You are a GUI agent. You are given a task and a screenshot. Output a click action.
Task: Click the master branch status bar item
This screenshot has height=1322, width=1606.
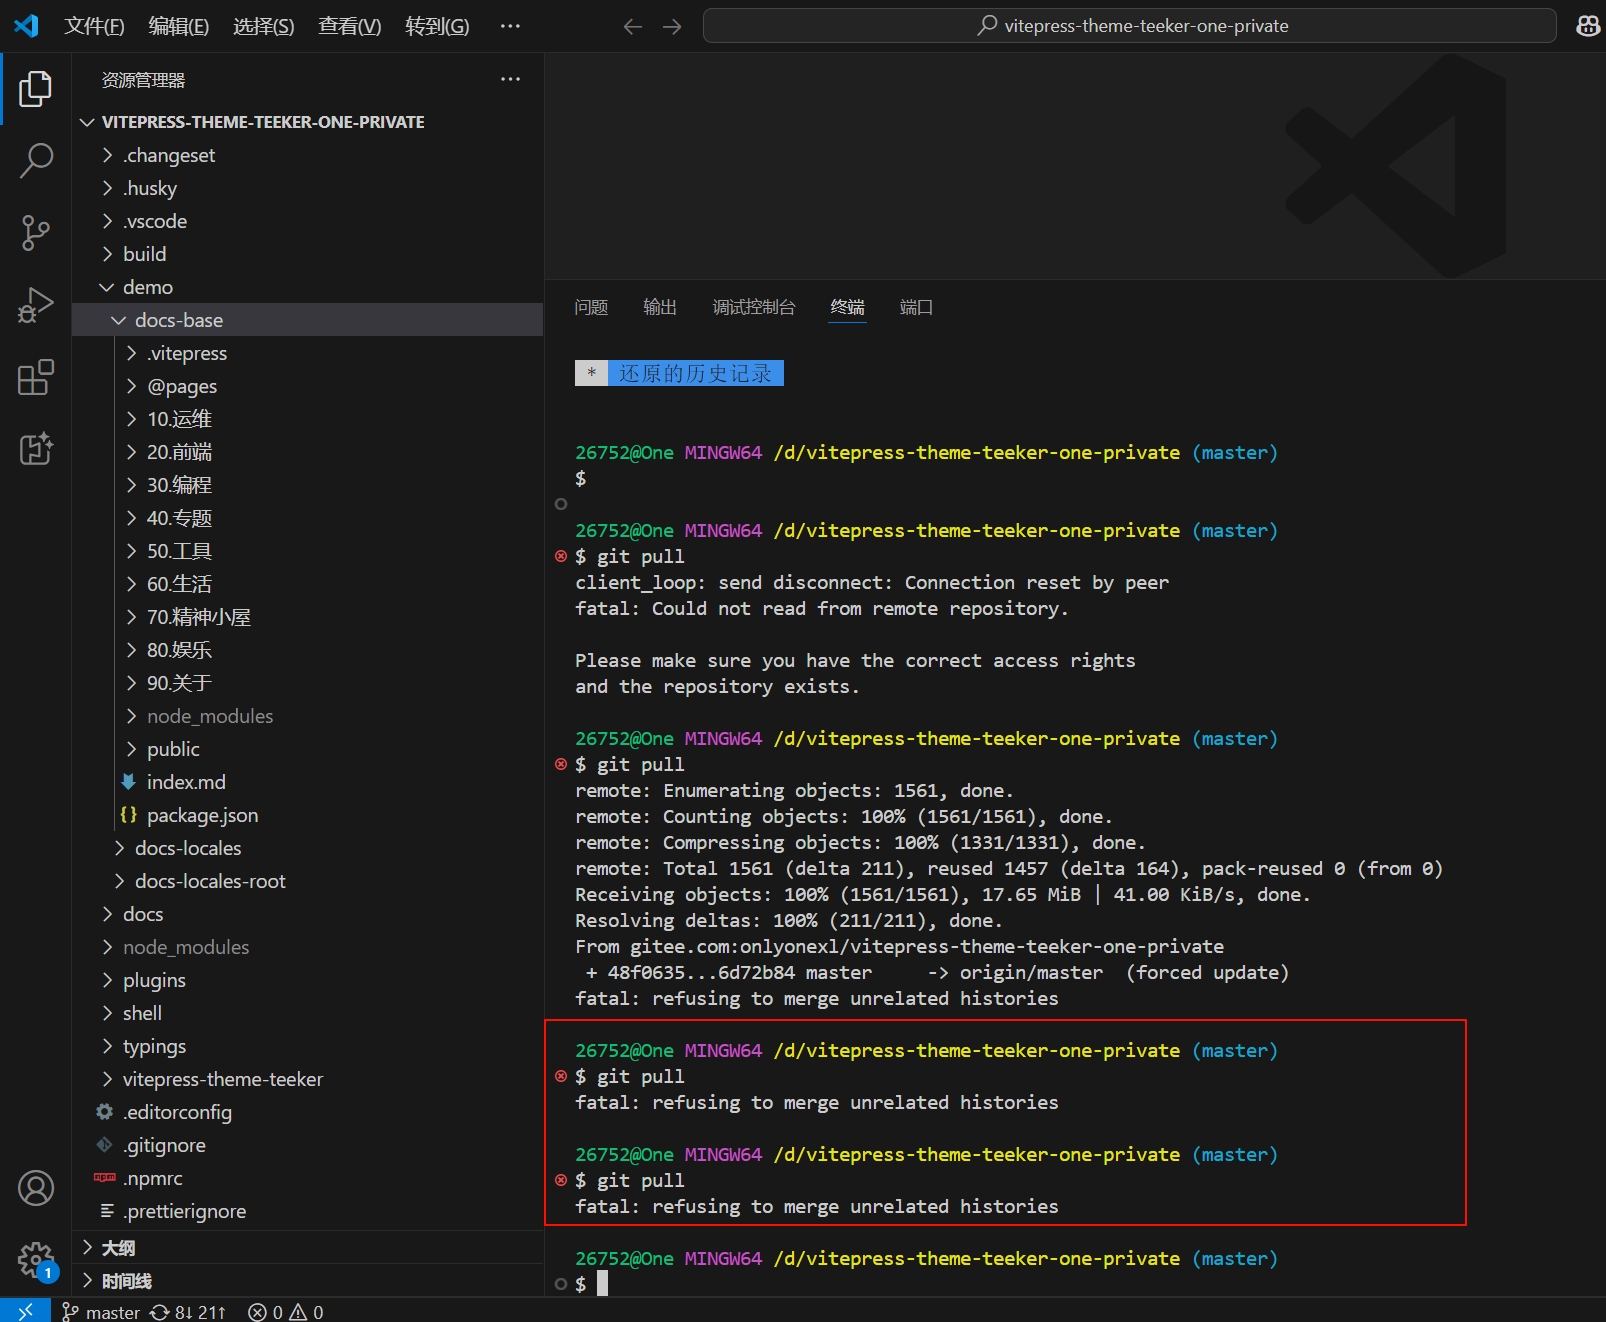tap(101, 1312)
